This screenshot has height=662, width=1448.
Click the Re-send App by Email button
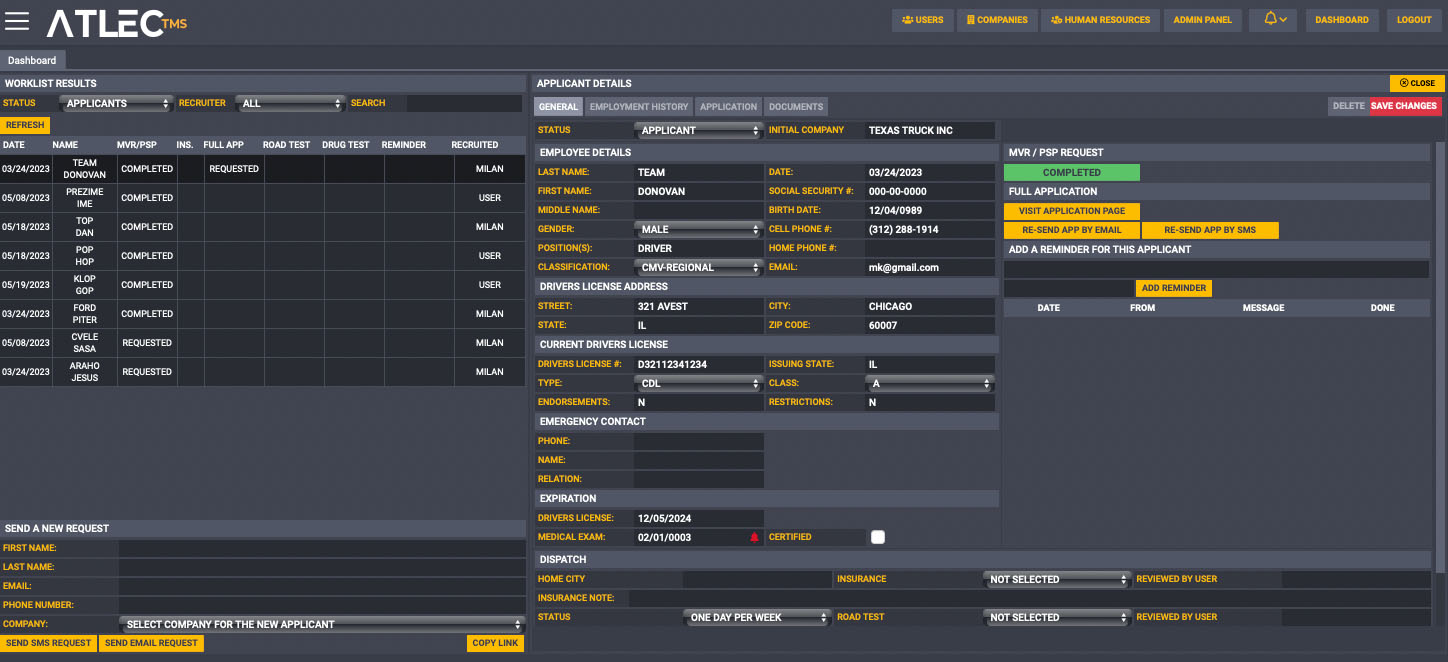pos(1071,230)
